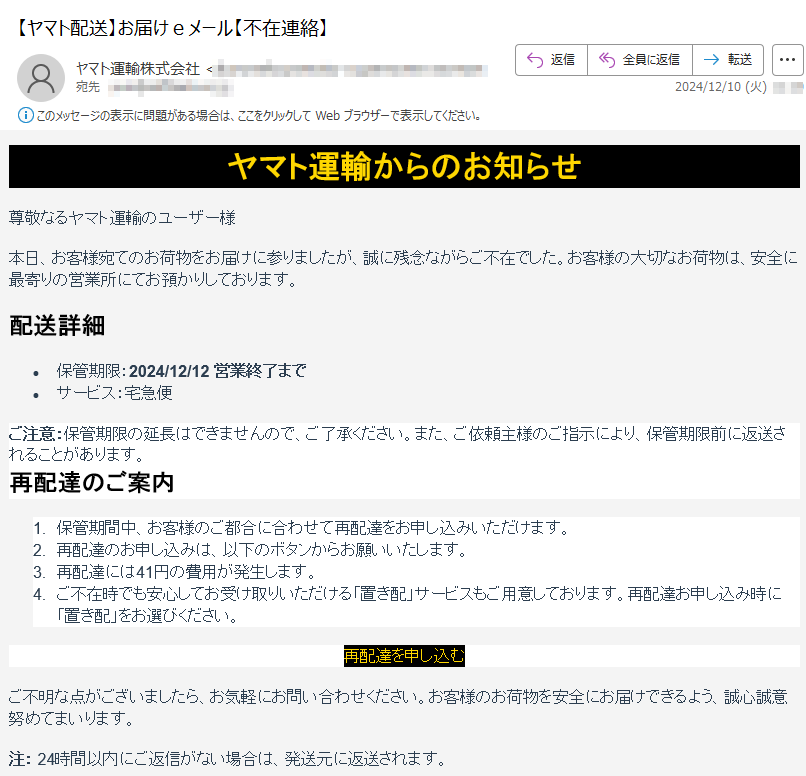Click list item 再配達のお申し込みは、以下のボタンから
The width and height of the screenshot is (806, 776).
(262, 550)
